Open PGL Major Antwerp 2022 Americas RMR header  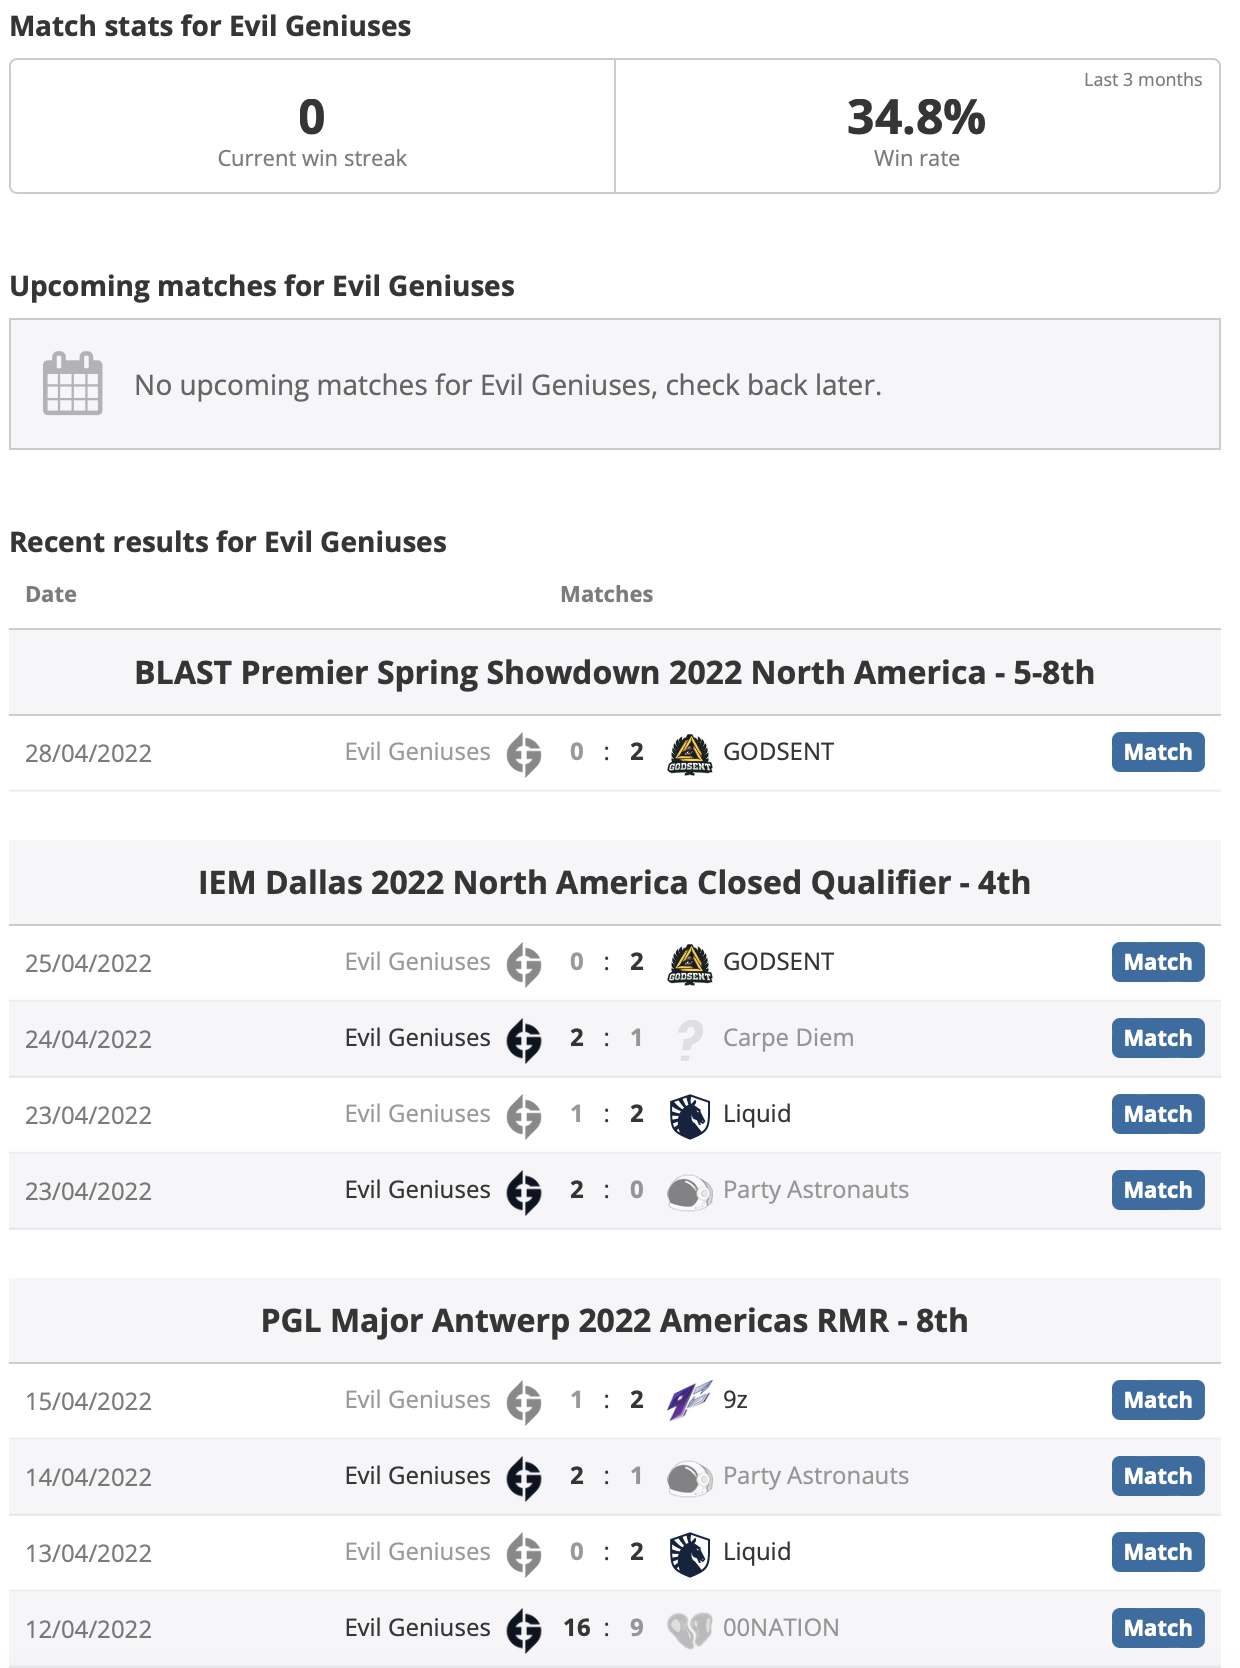615,1320
